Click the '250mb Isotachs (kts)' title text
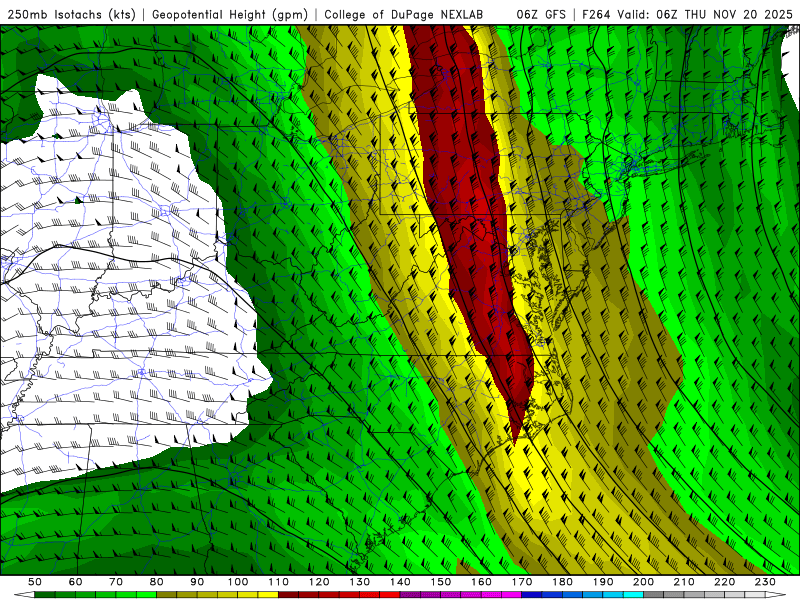This screenshot has height=600, width=800. (71, 15)
